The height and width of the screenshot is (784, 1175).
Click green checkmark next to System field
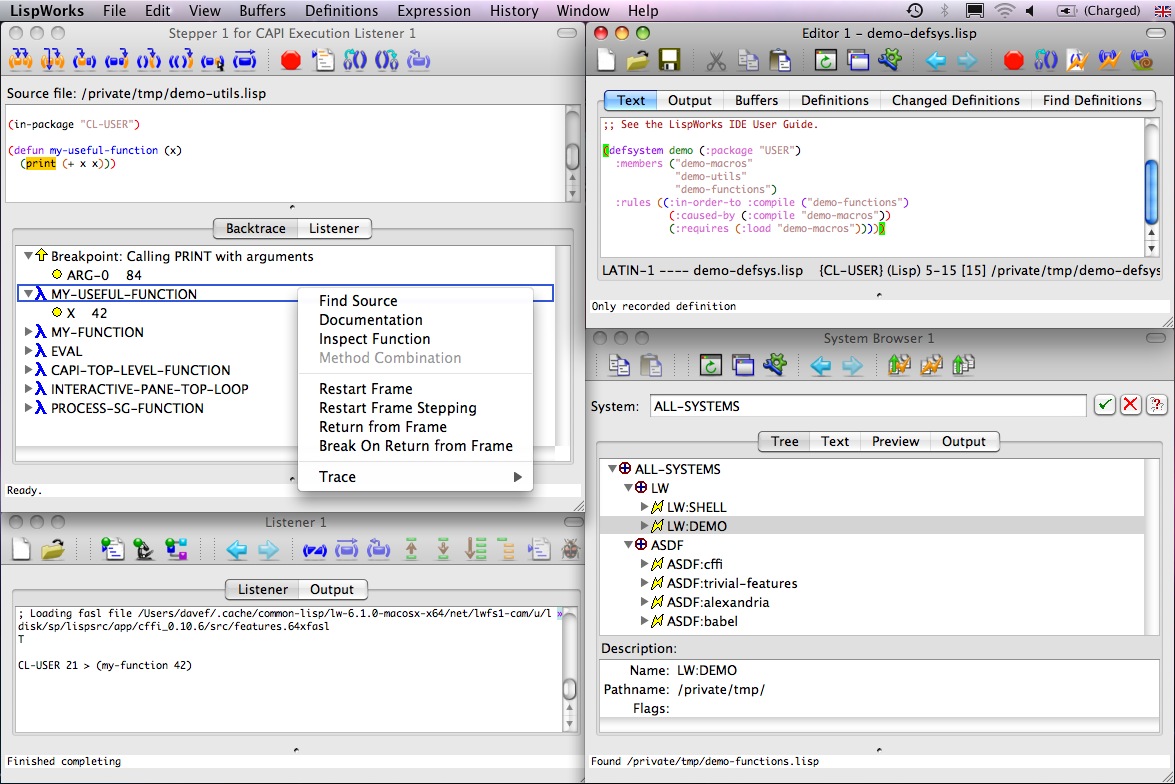click(1104, 405)
